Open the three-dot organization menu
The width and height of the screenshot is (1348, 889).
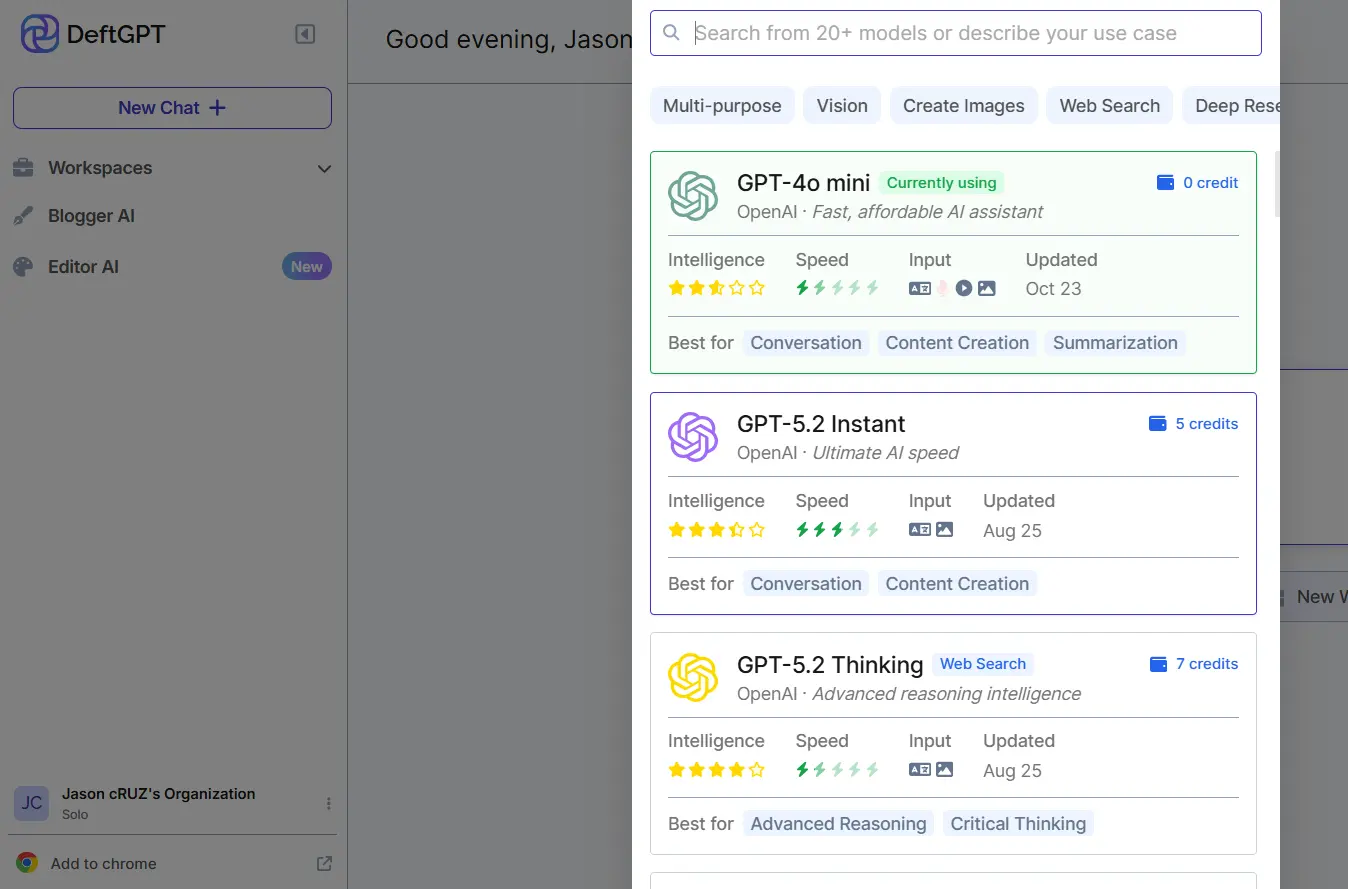point(329,803)
